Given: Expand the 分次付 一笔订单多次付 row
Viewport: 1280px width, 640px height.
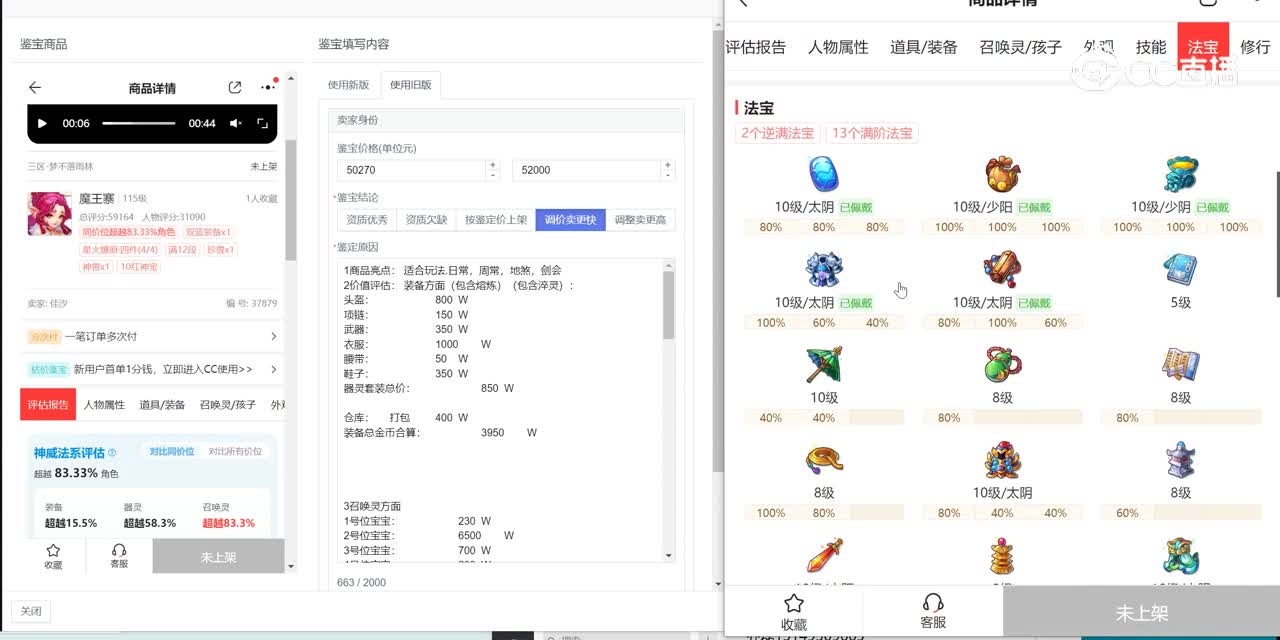Looking at the screenshot, I should coord(152,337).
